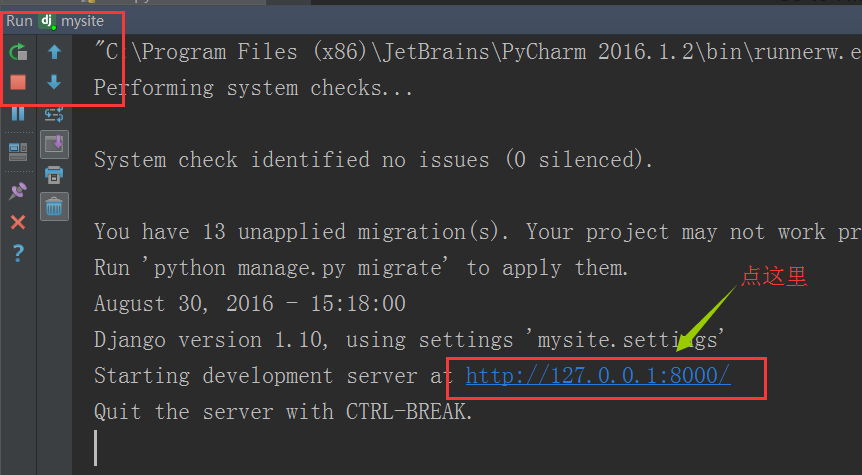Print the console output
Screen dimensions: 862x475
[x=54, y=175]
